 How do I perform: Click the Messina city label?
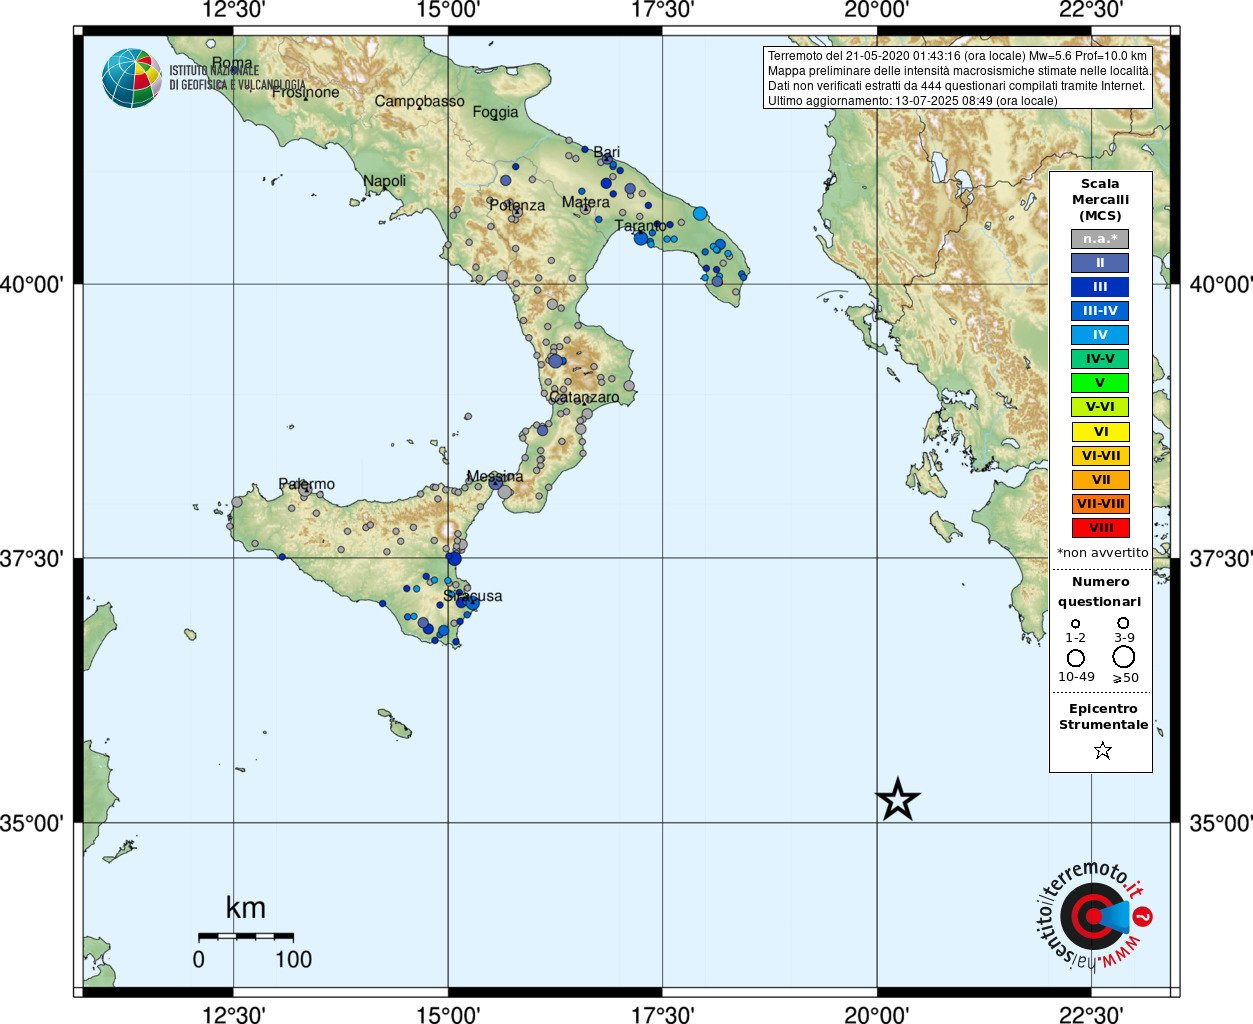click(x=495, y=476)
